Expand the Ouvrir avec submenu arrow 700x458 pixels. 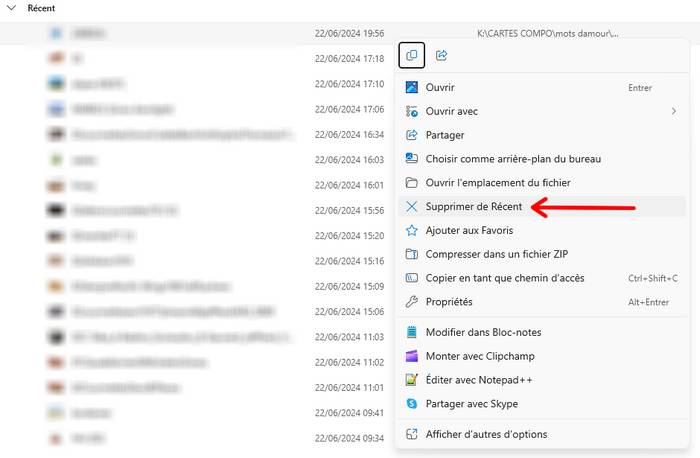pyautogui.click(x=674, y=111)
